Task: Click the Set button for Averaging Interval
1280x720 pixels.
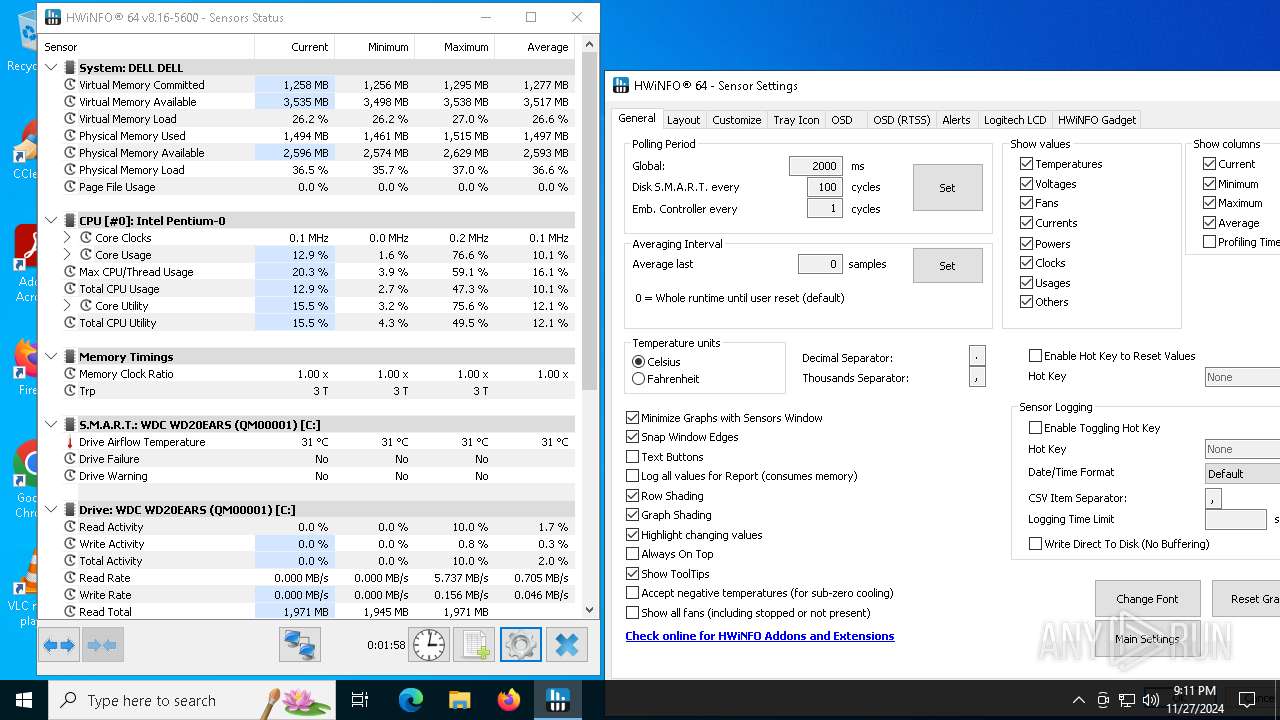Action: pos(947,266)
